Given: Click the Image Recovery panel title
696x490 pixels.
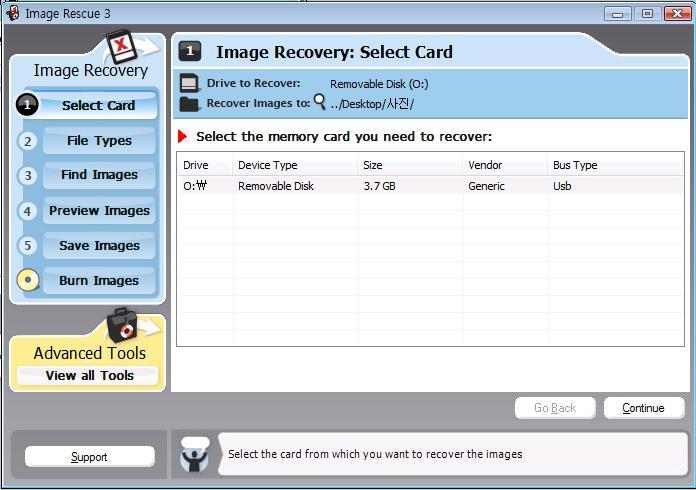Looking at the screenshot, I should [91, 71].
